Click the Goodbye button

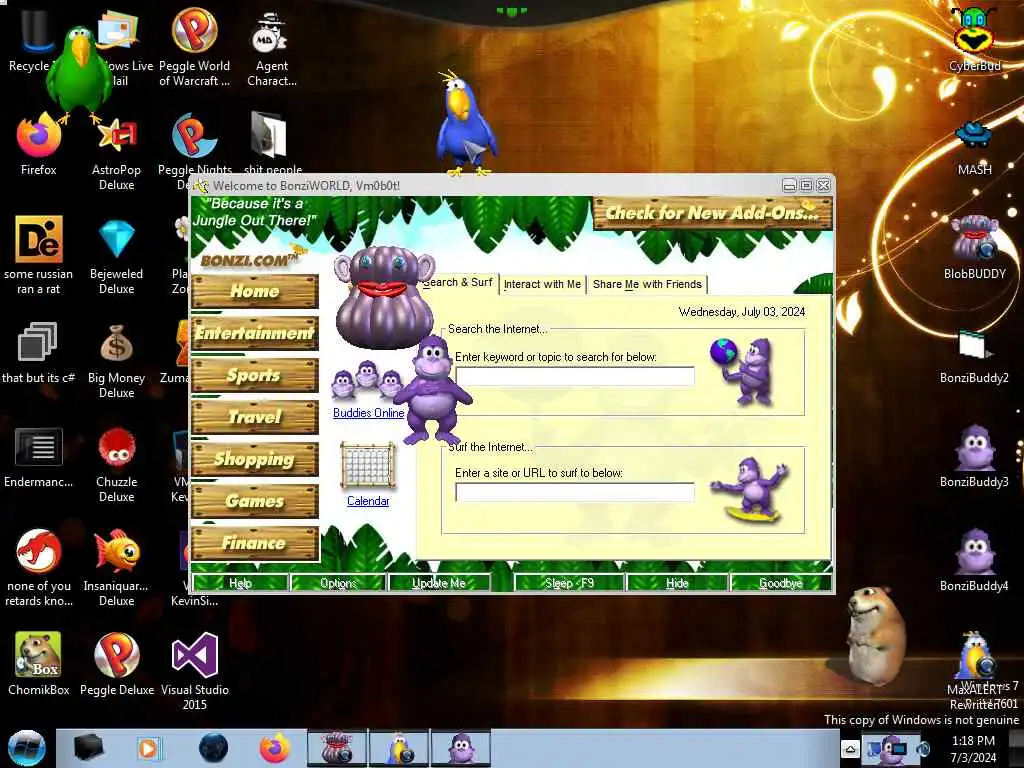[x=781, y=583]
